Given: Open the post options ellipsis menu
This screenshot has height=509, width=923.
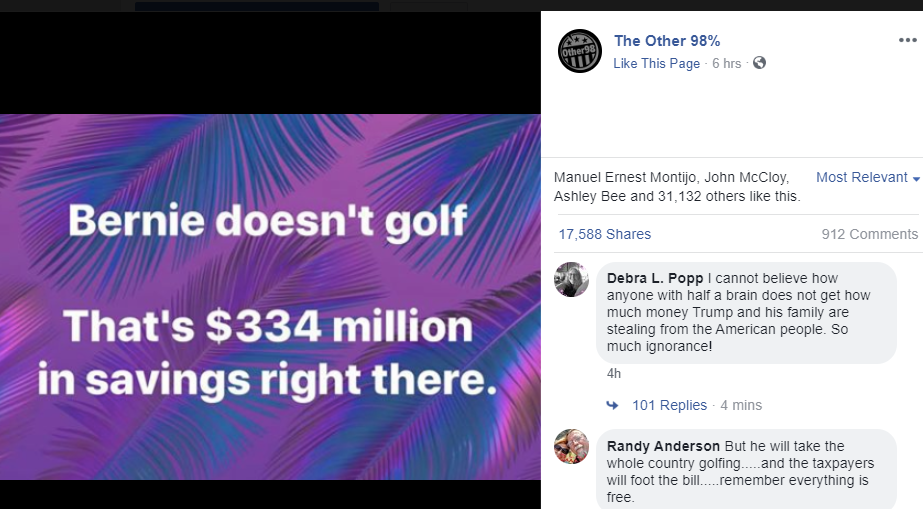Looking at the screenshot, I should click(x=907, y=40).
